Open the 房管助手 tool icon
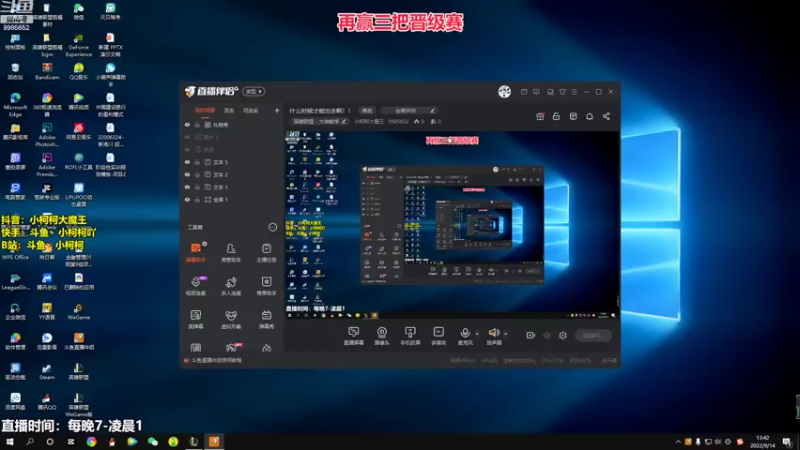The image size is (800, 450). click(x=231, y=252)
